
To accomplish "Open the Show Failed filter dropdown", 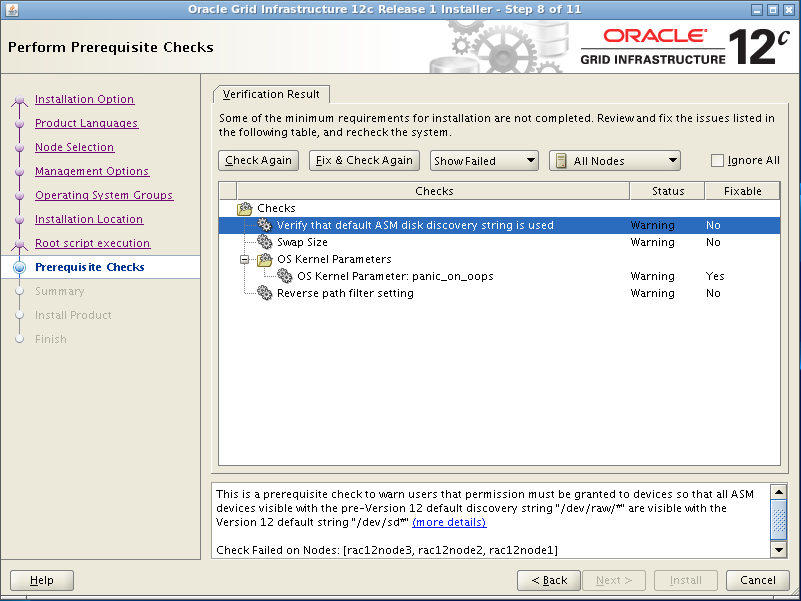I will [x=485, y=160].
